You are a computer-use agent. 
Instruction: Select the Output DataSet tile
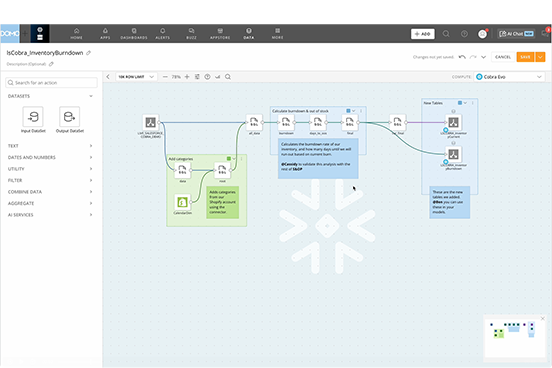click(70, 120)
